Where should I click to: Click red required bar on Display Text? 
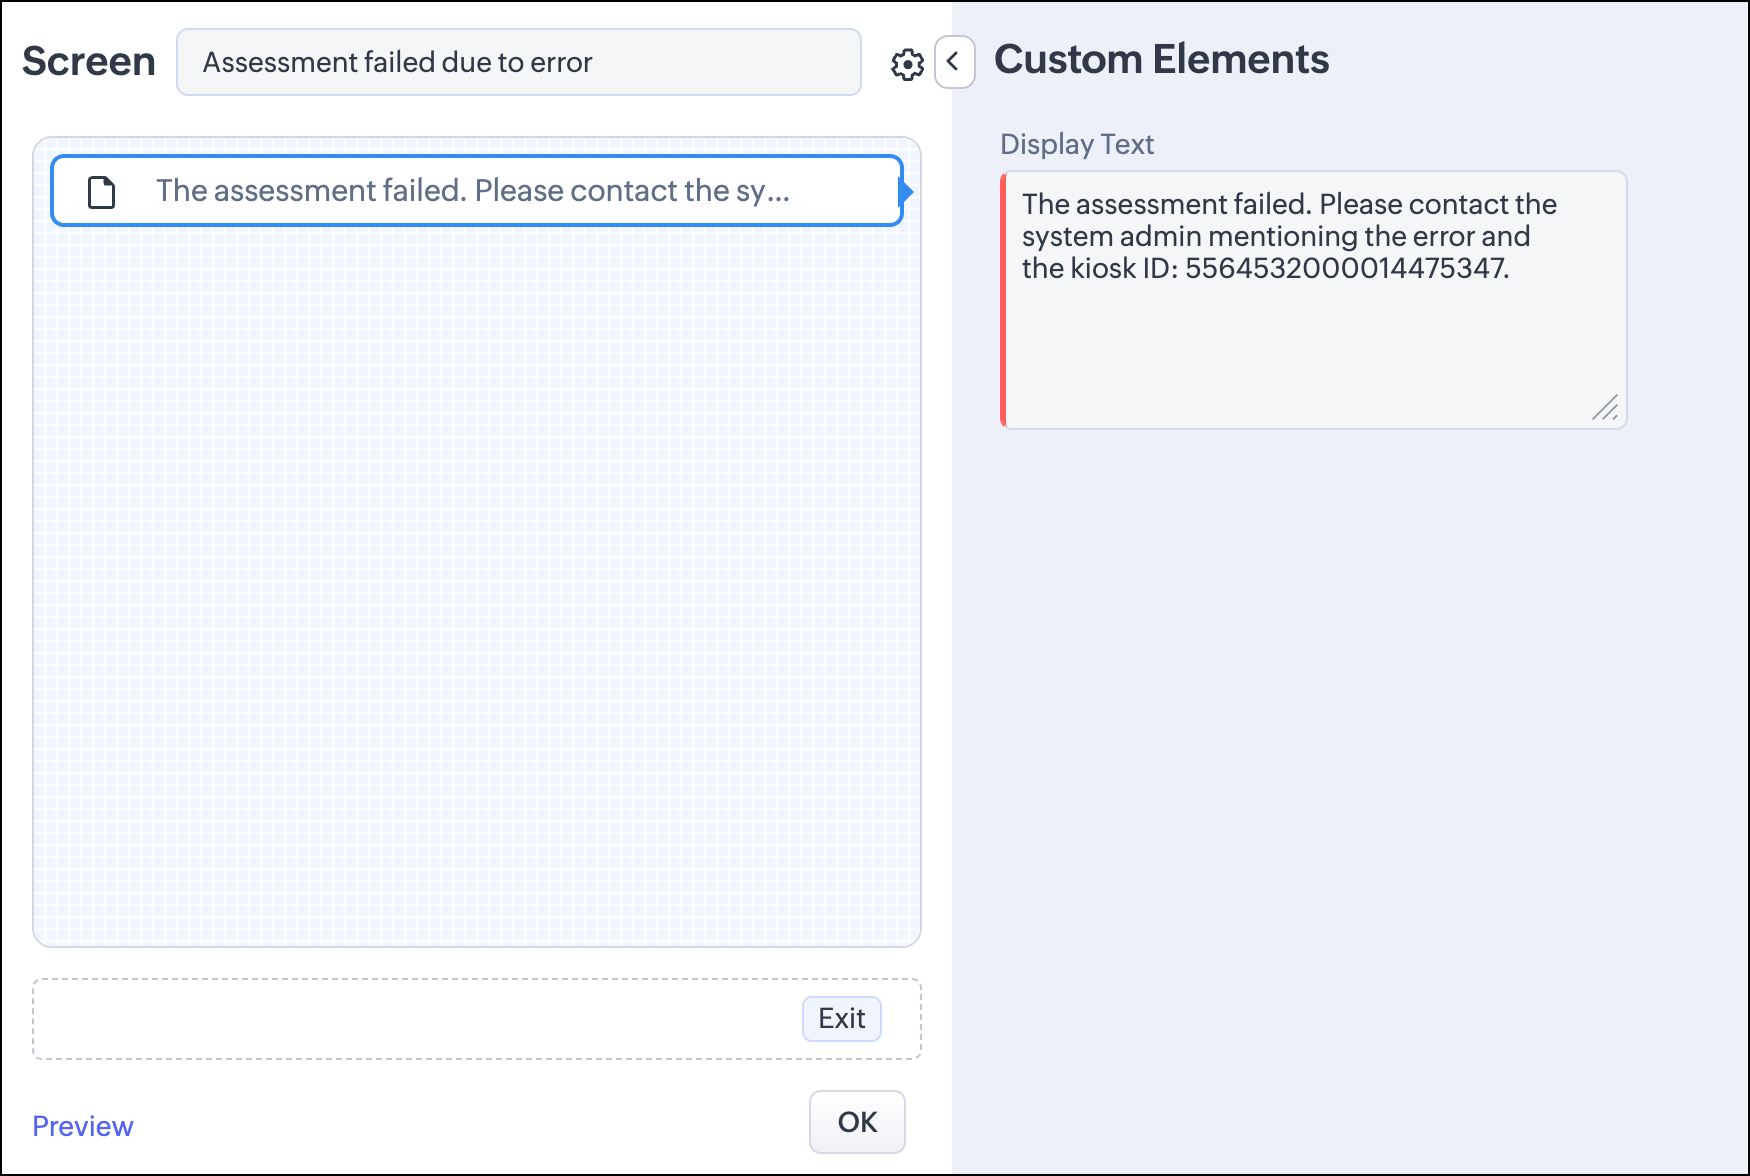1003,300
